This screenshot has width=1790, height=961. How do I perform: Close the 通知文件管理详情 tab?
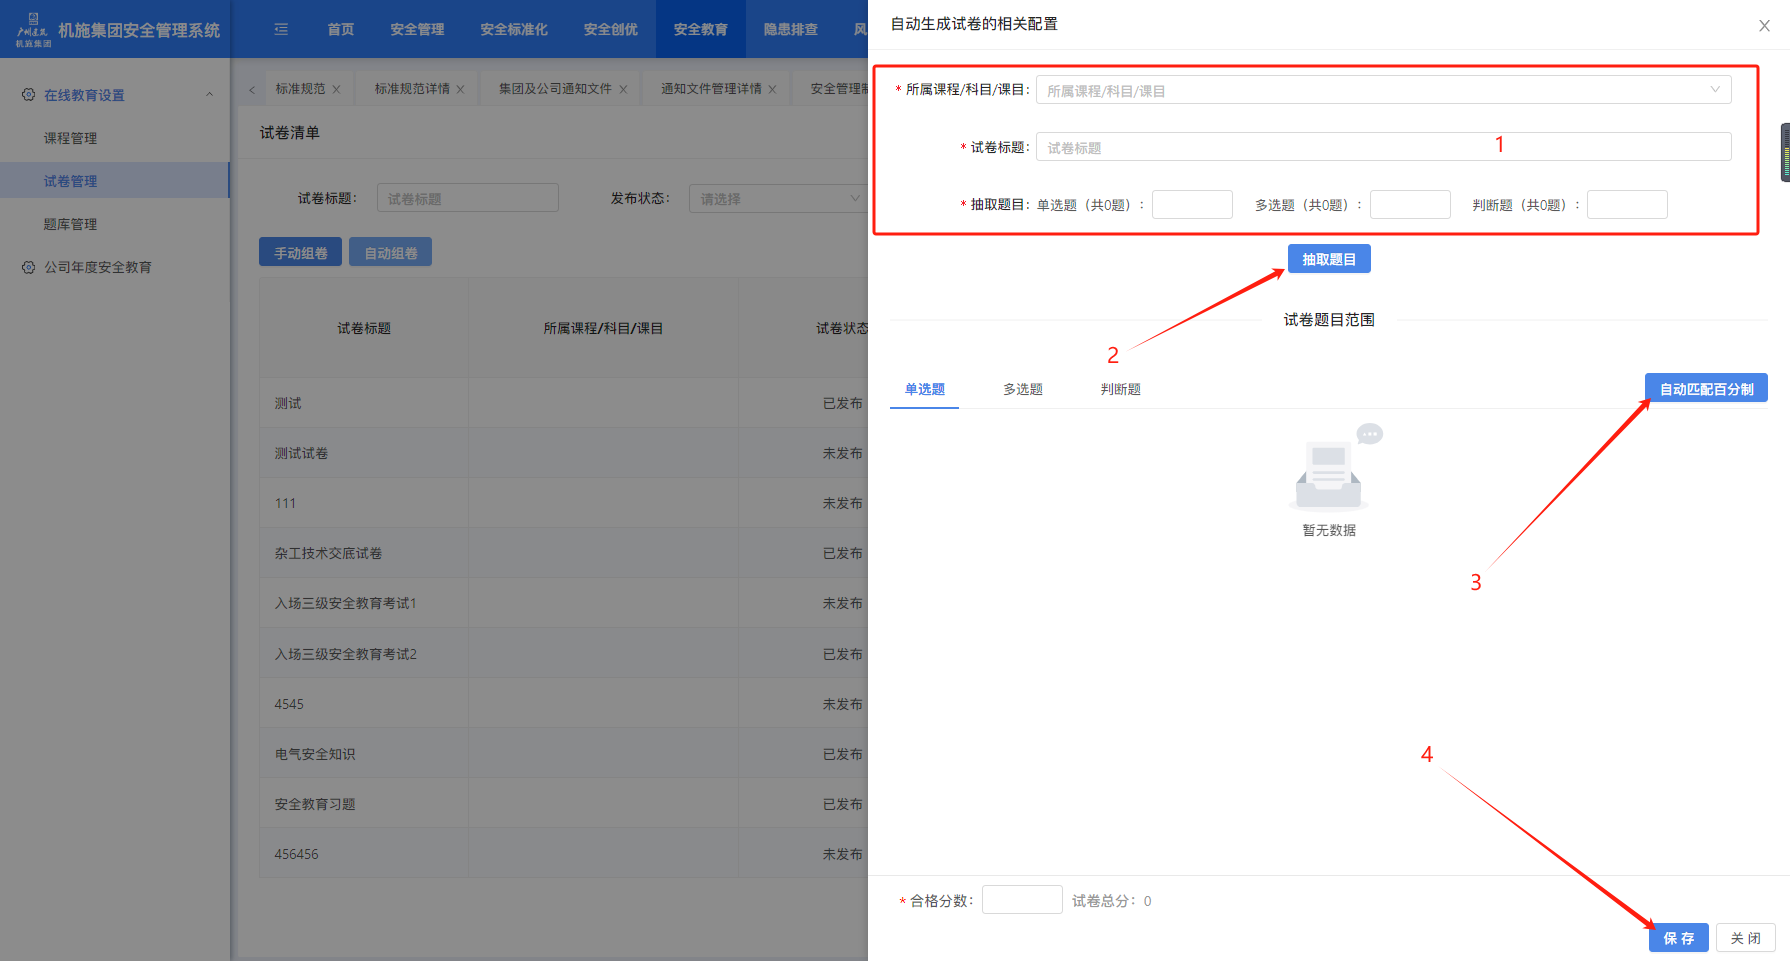tap(772, 89)
